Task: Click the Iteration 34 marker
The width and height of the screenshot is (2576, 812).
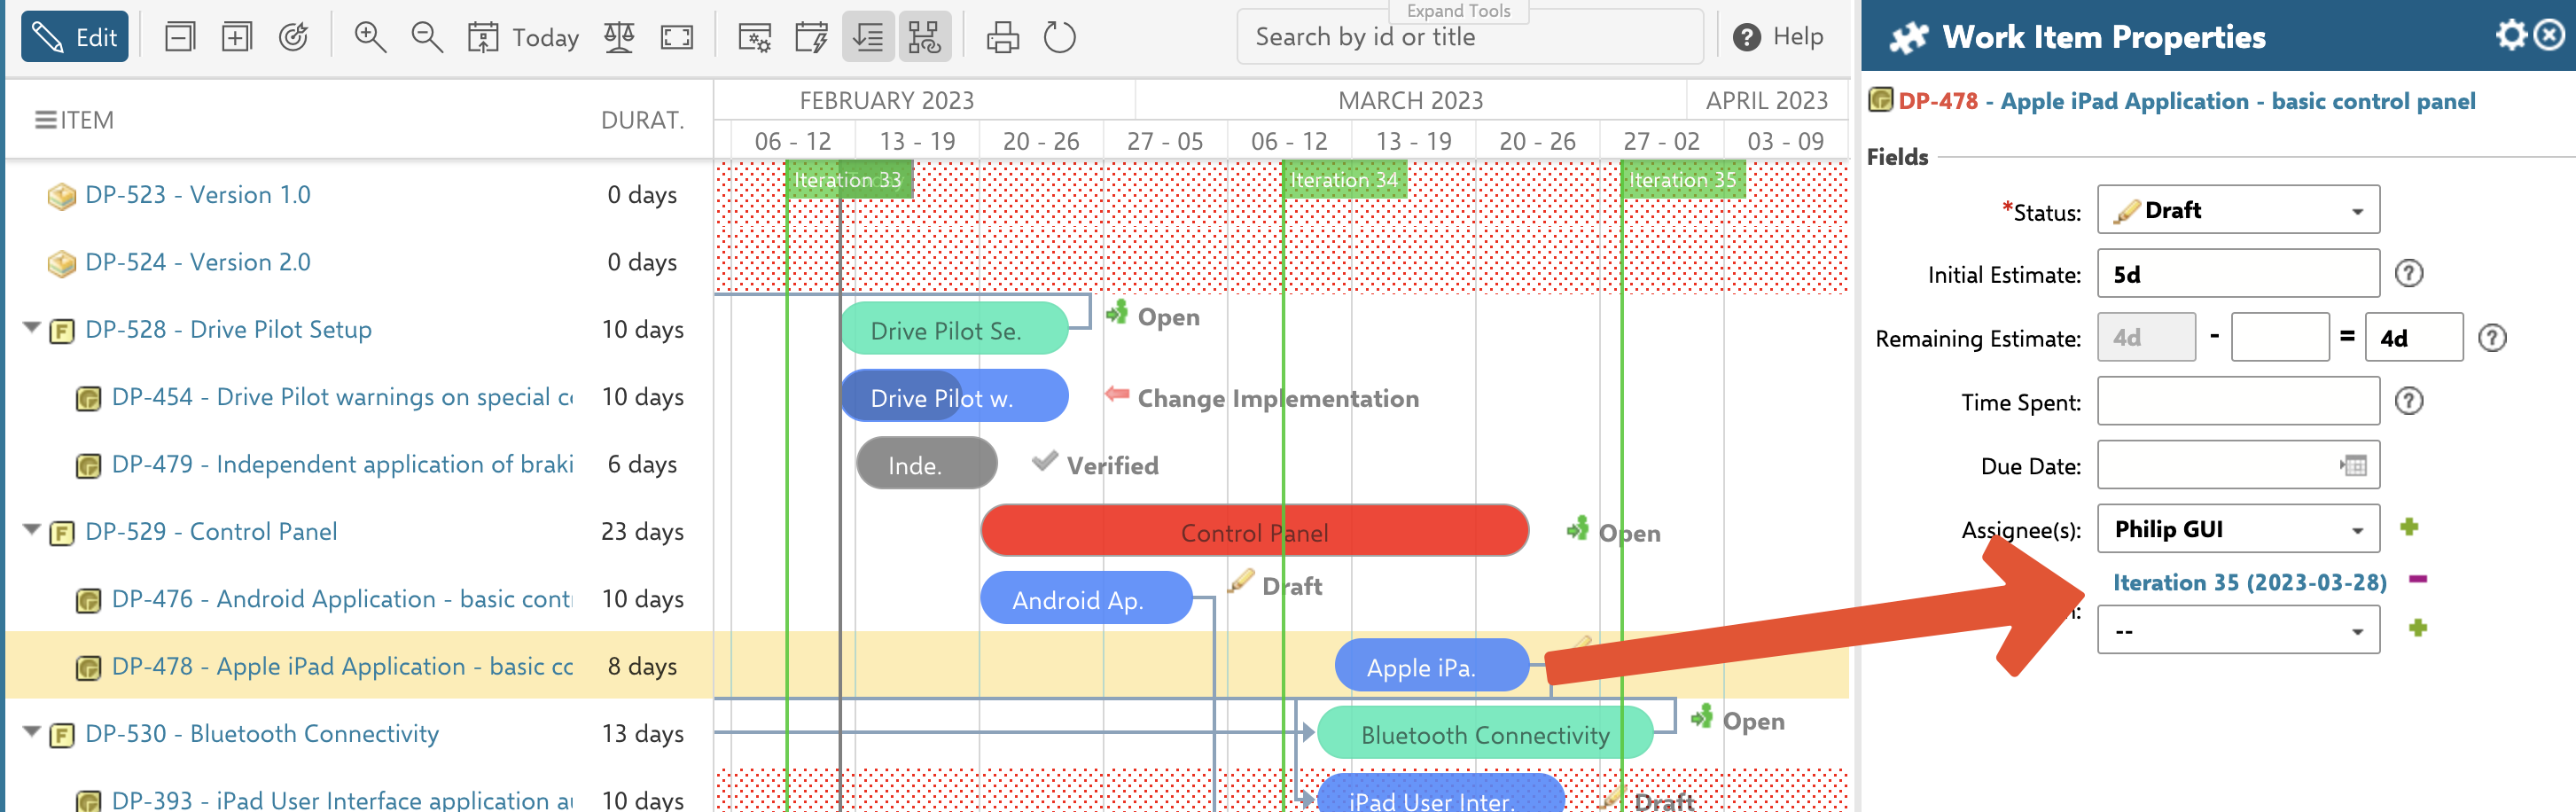Action: (x=1344, y=180)
